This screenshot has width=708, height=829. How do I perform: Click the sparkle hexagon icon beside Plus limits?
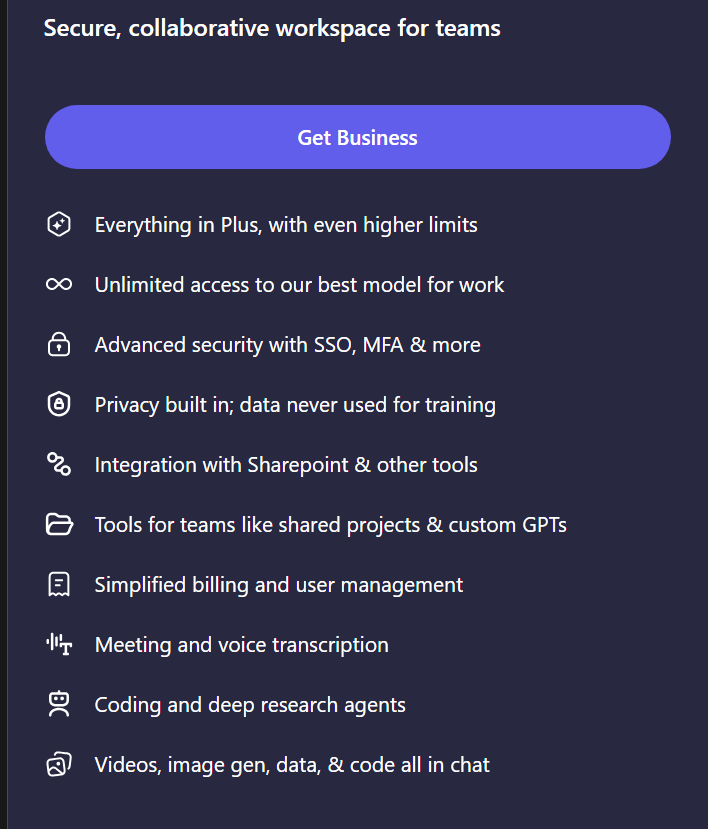[x=59, y=225]
